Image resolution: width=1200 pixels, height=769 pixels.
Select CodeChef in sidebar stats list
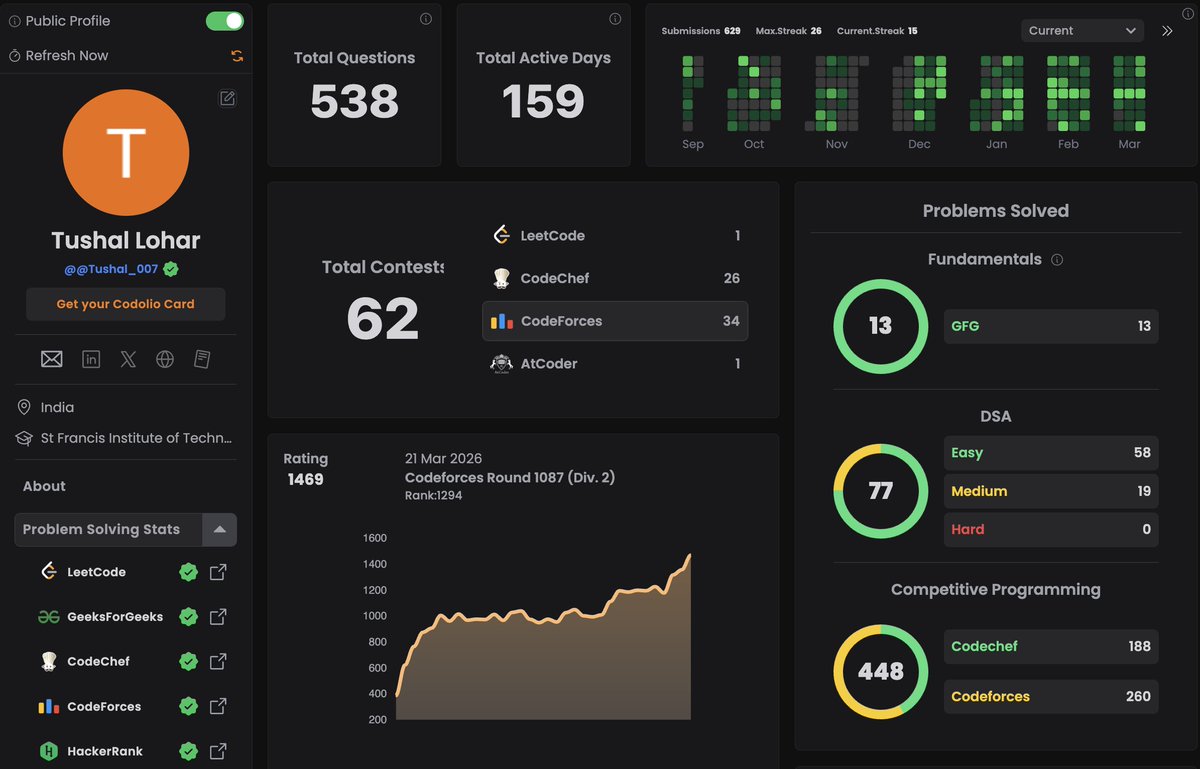click(x=98, y=661)
